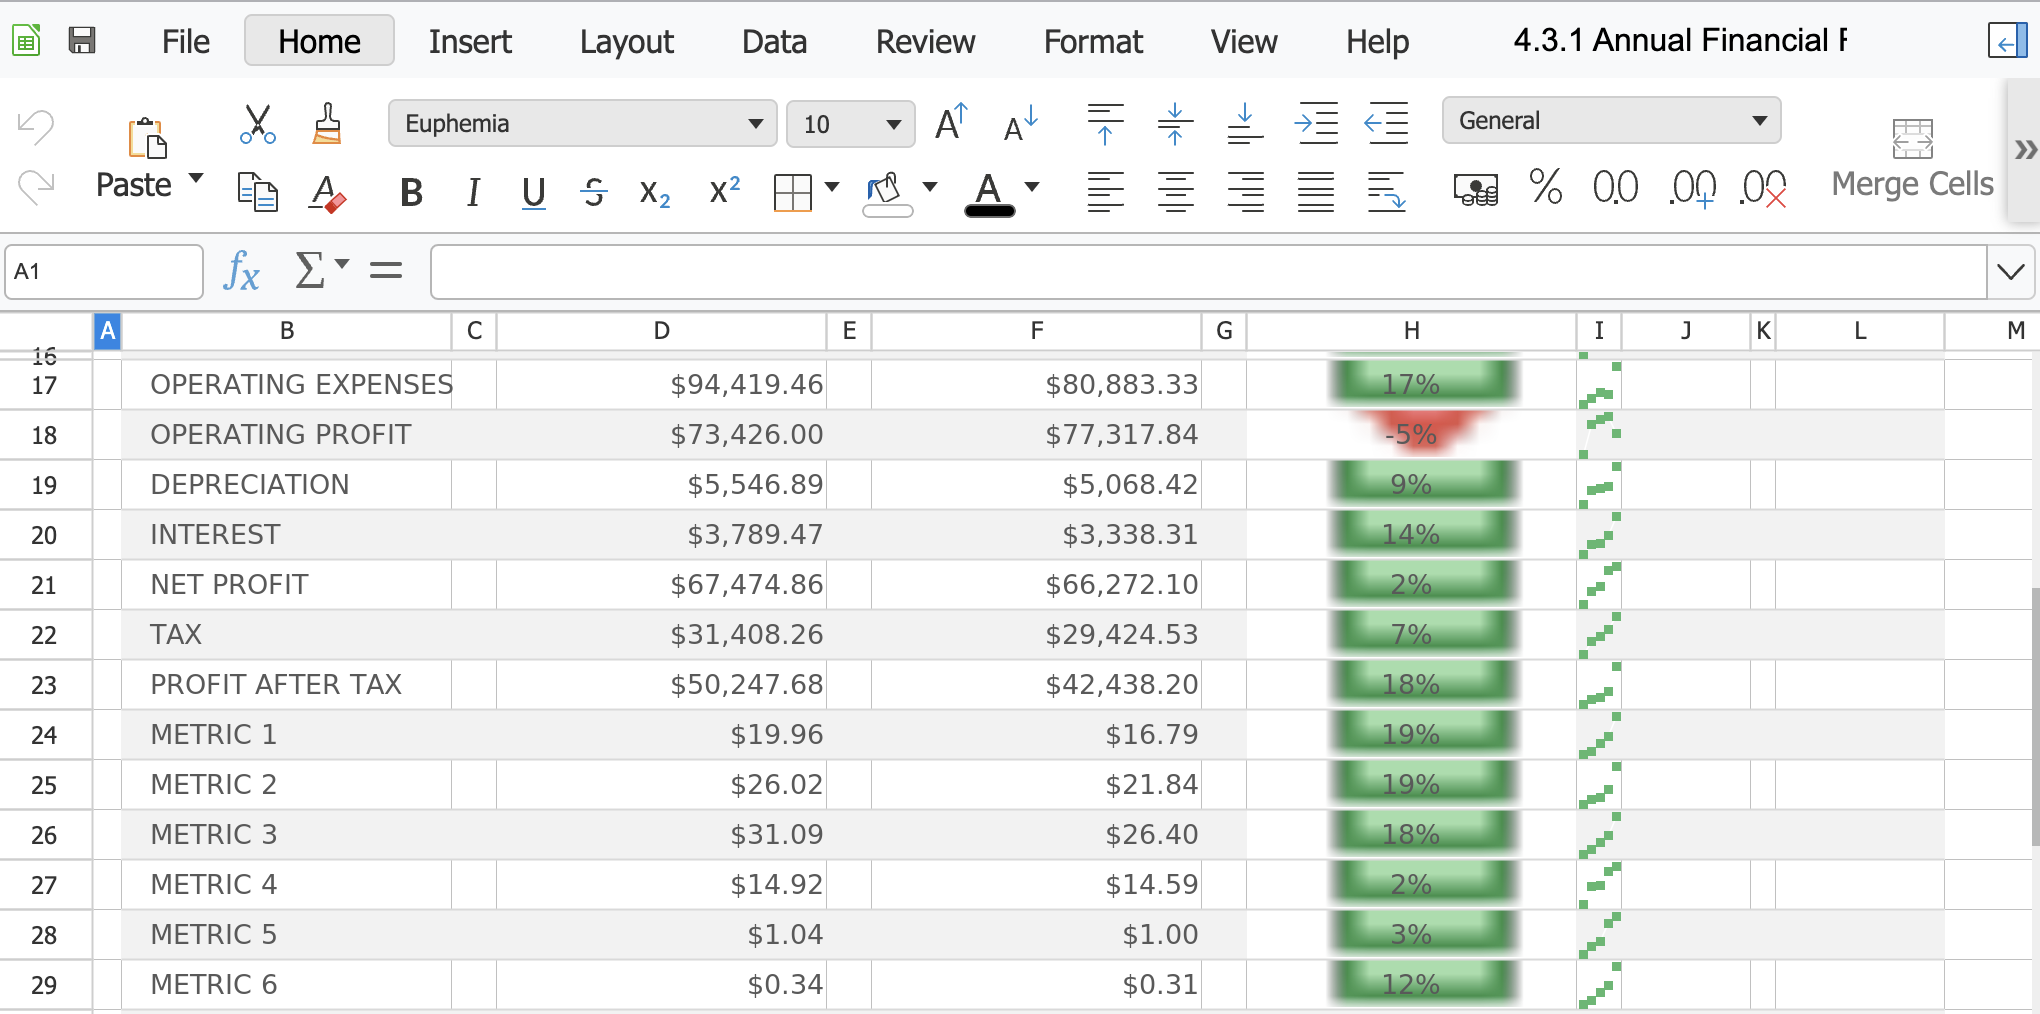Click the Clone formatting paintbrush icon

[327, 124]
